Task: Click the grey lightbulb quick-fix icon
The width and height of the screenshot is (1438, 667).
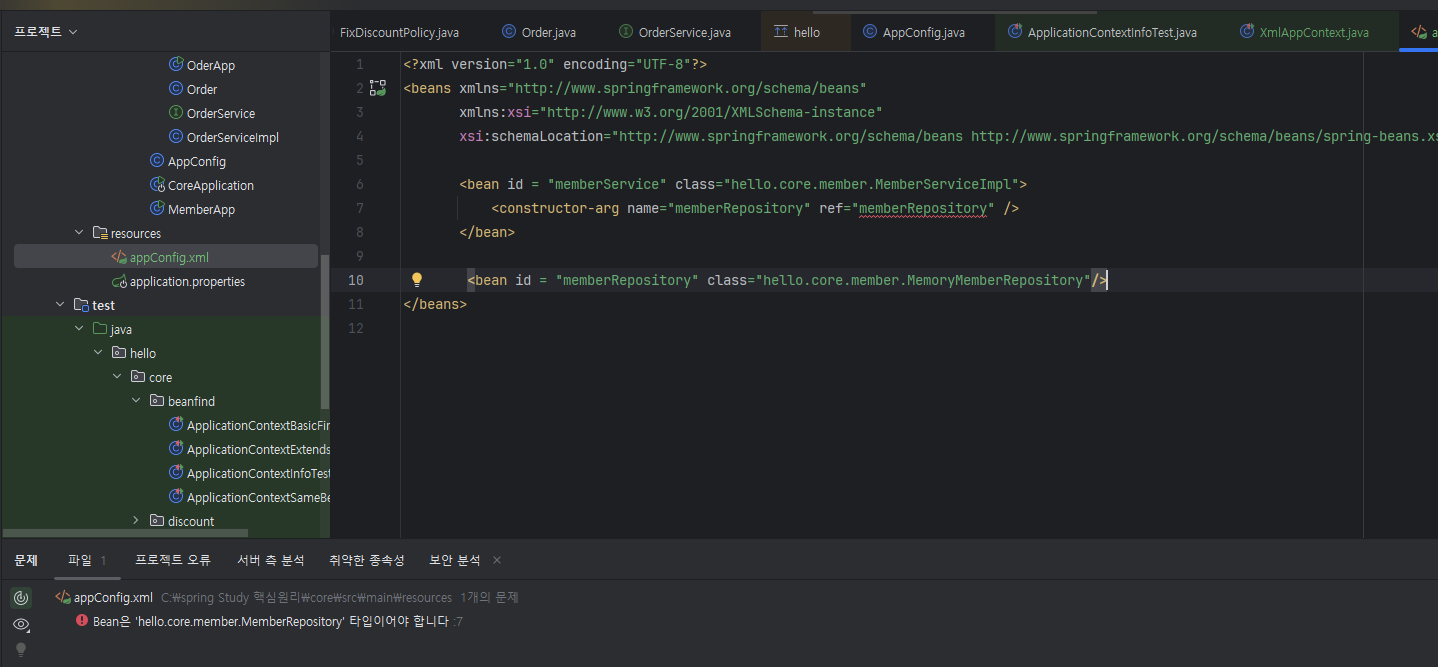Action: (20, 650)
